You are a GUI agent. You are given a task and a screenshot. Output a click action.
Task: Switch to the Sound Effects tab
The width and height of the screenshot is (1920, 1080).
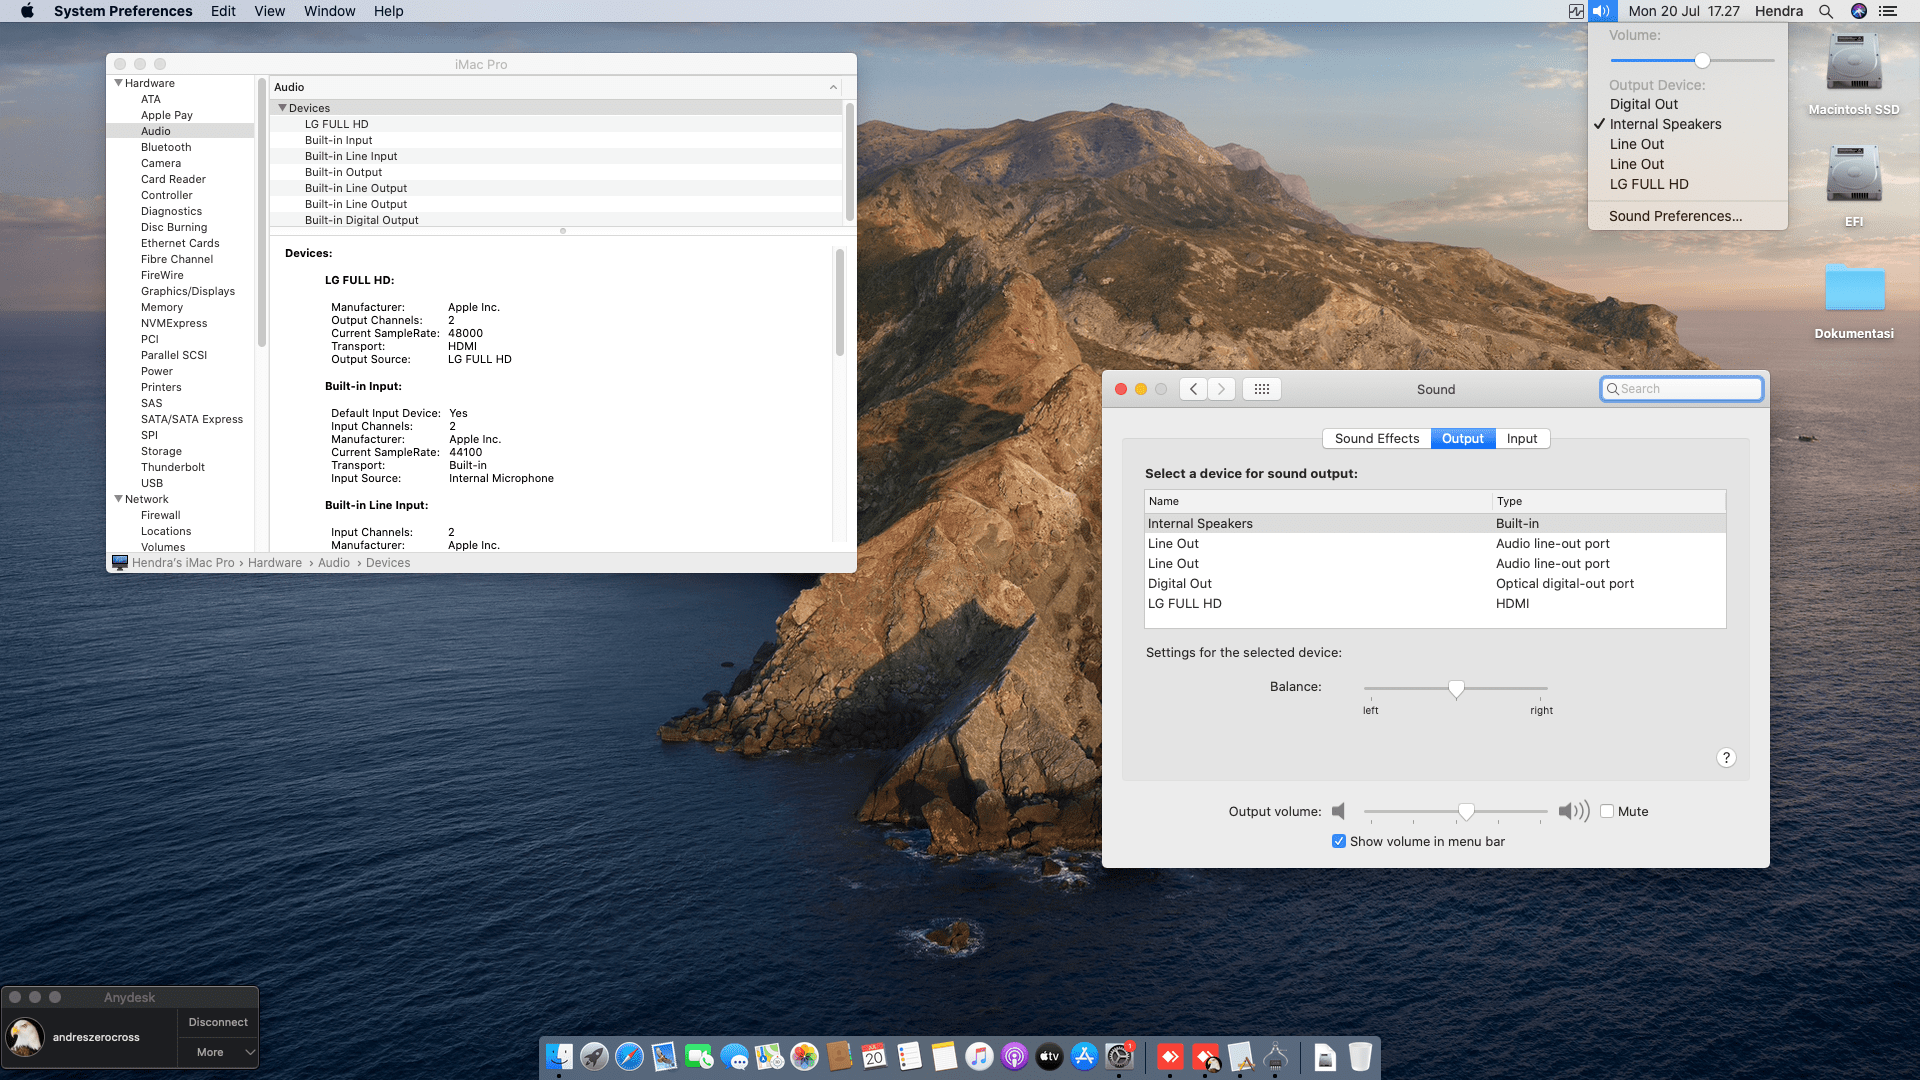click(1377, 438)
